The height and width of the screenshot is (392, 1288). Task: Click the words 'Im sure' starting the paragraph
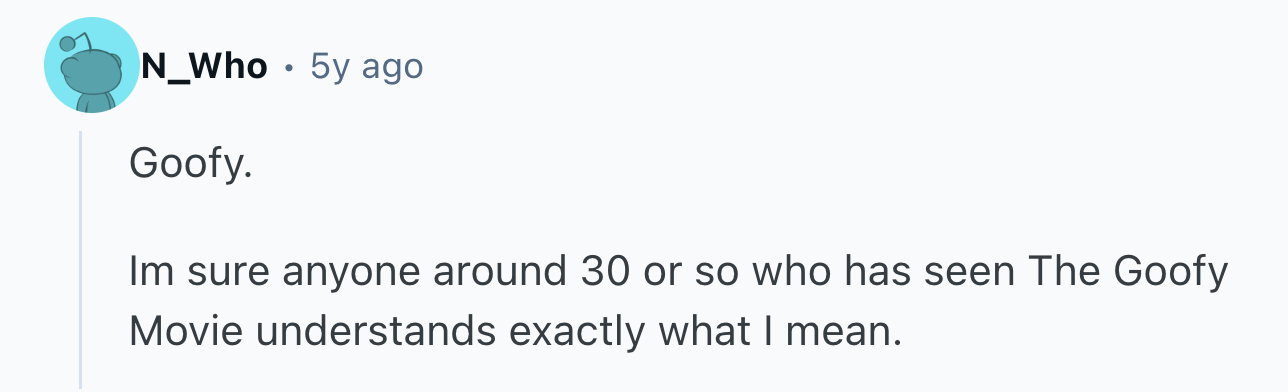(x=200, y=272)
